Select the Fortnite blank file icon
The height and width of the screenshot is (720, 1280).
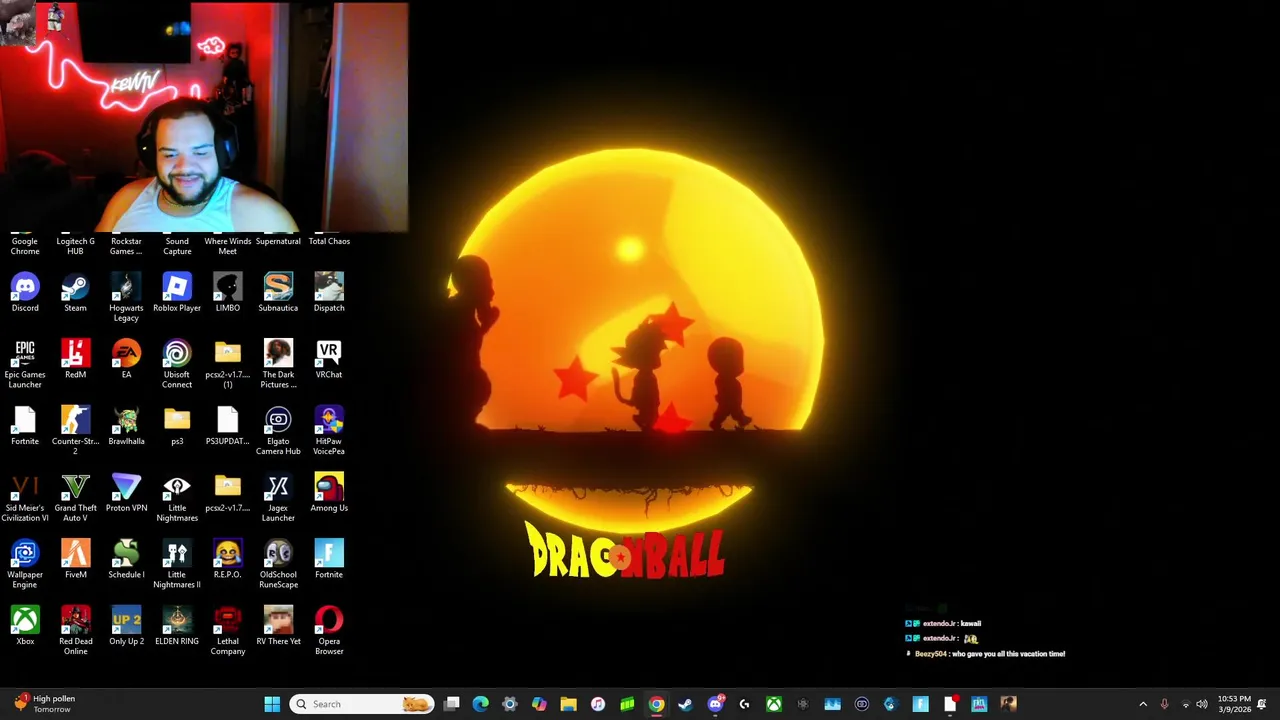tap(25, 426)
